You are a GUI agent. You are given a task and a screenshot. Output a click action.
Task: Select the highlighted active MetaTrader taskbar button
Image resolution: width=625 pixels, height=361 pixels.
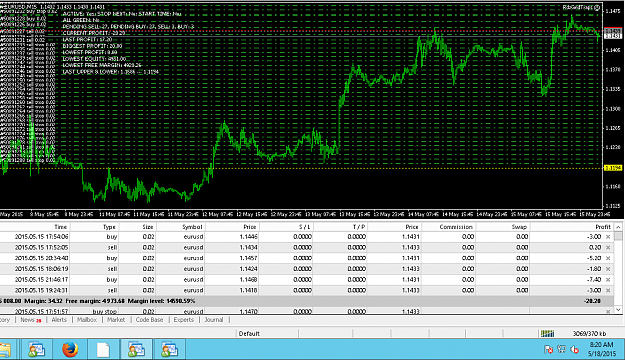pos(136,350)
